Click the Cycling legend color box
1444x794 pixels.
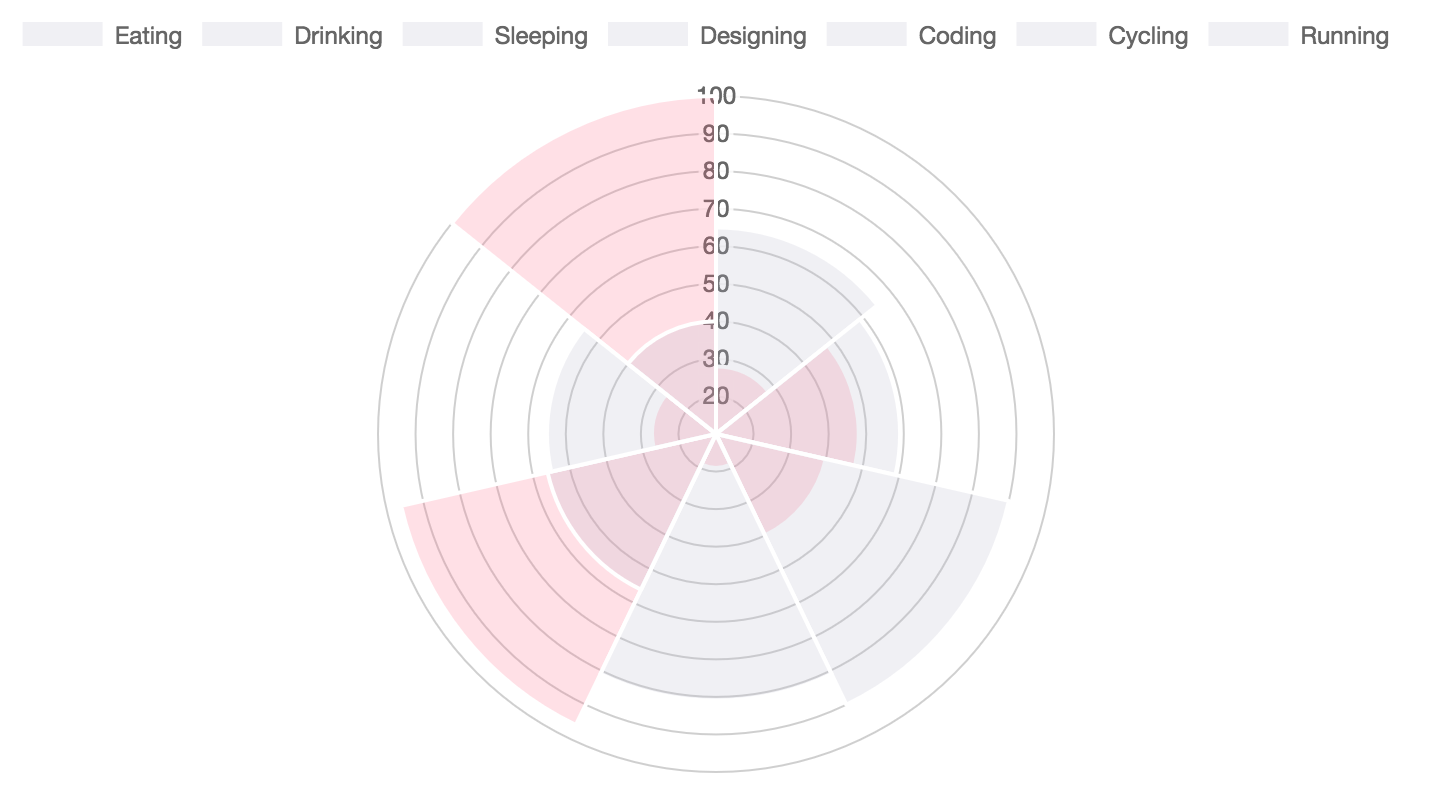(1056, 35)
